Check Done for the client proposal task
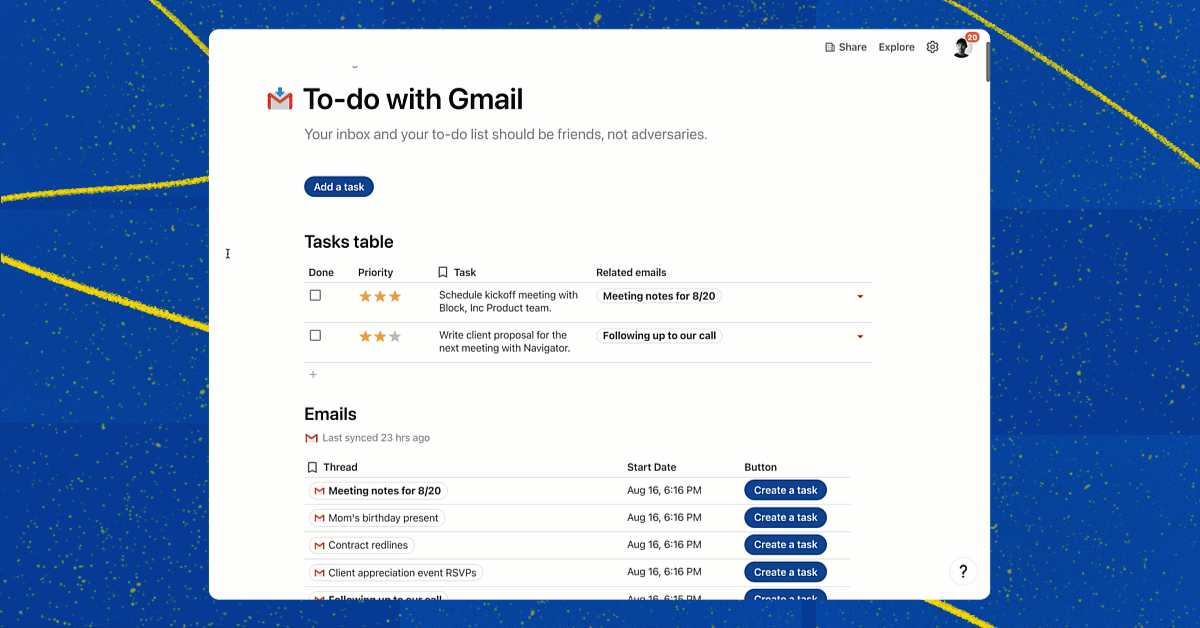This screenshot has height=628, width=1200. pyautogui.click(x=315, y=335)
